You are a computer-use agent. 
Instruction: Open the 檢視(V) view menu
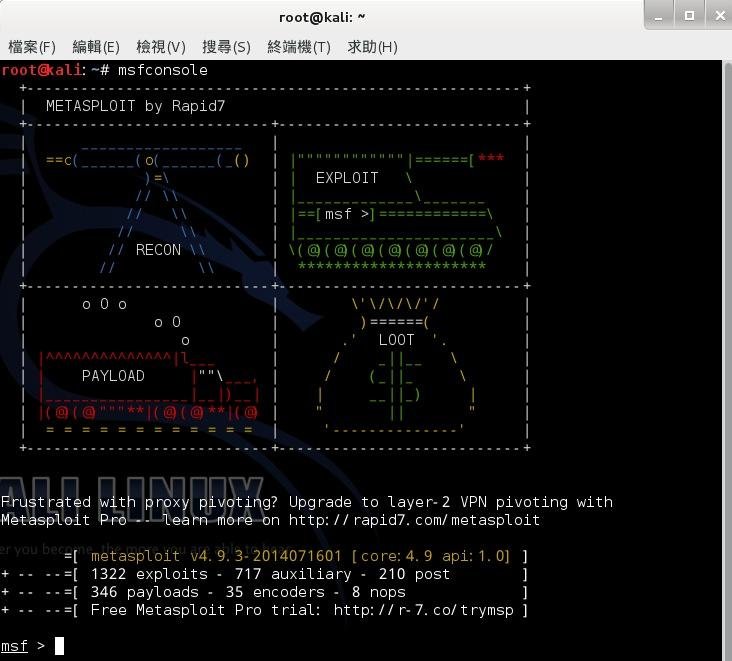tap(161, 47)
